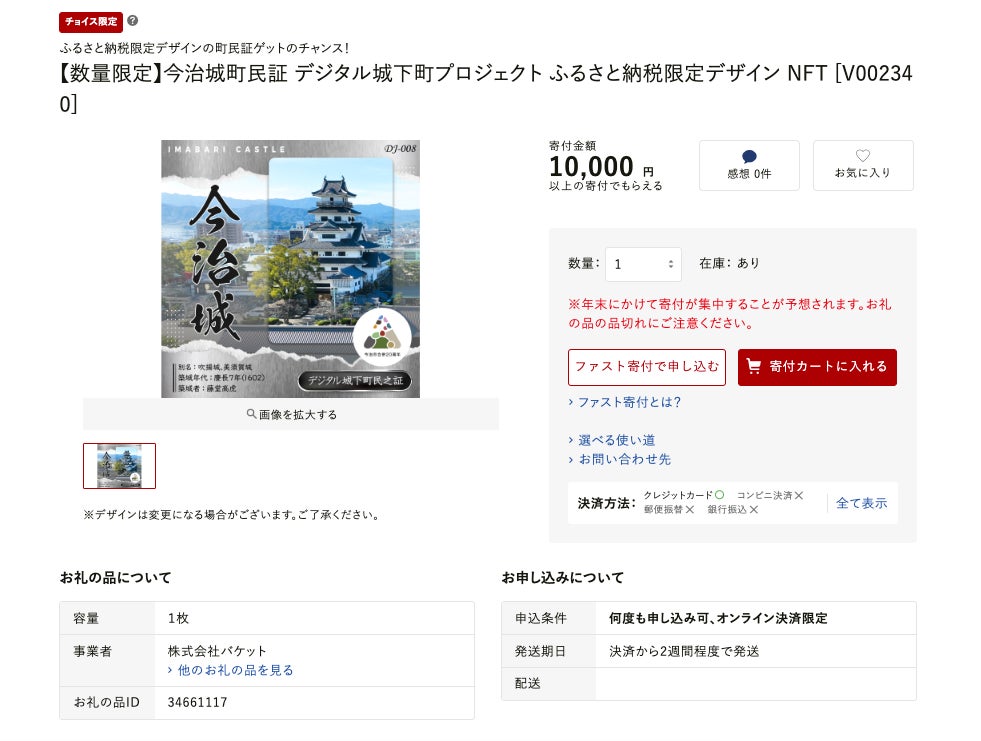
Task: Expand payment methods with 全て表示
Action: (862, 503)
